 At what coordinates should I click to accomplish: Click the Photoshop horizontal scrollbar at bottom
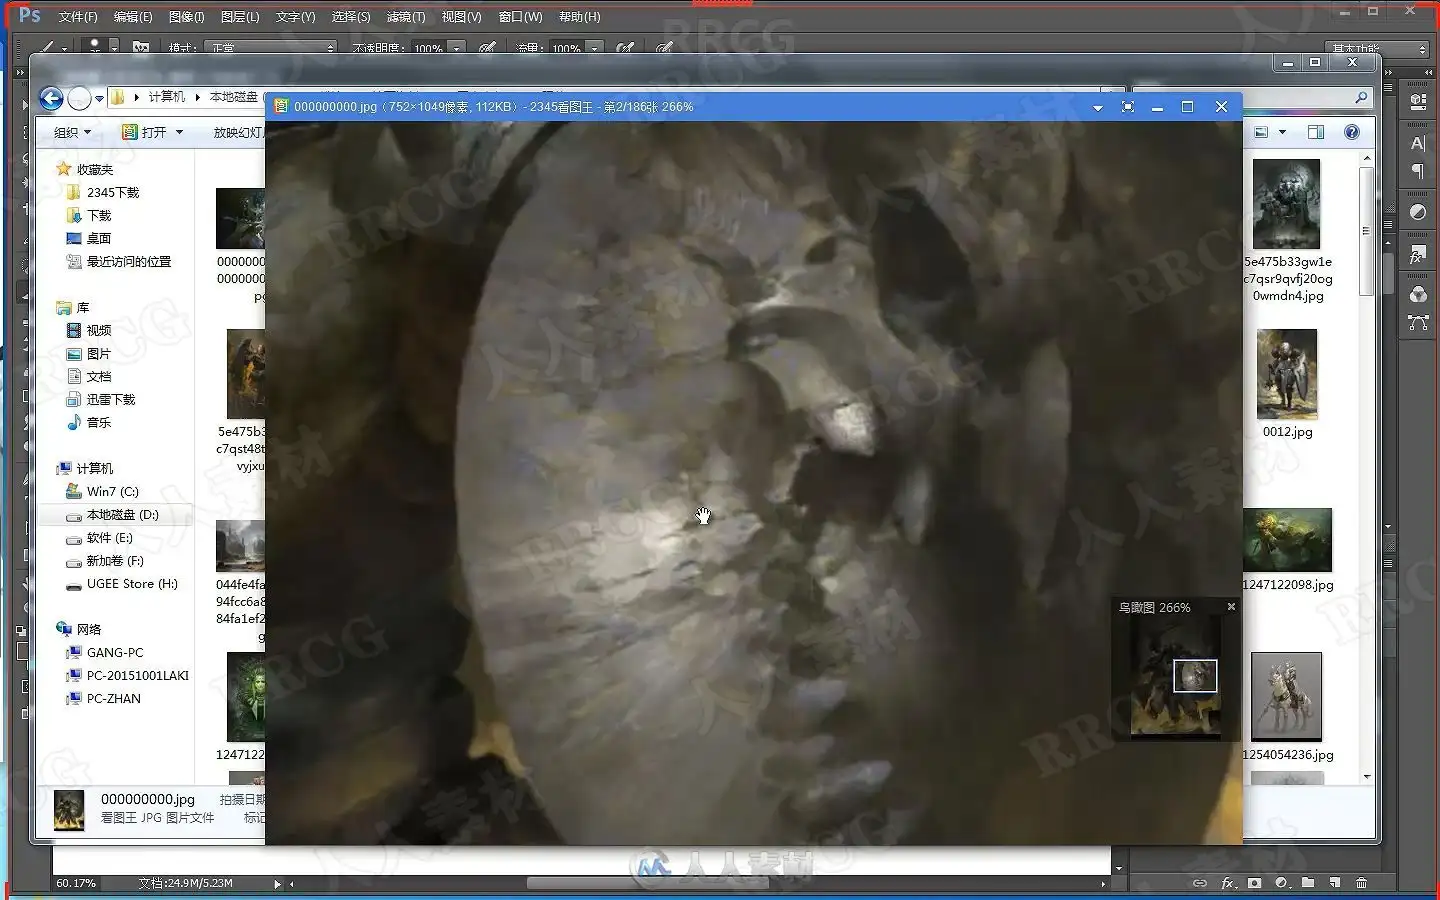pos(696,884)
